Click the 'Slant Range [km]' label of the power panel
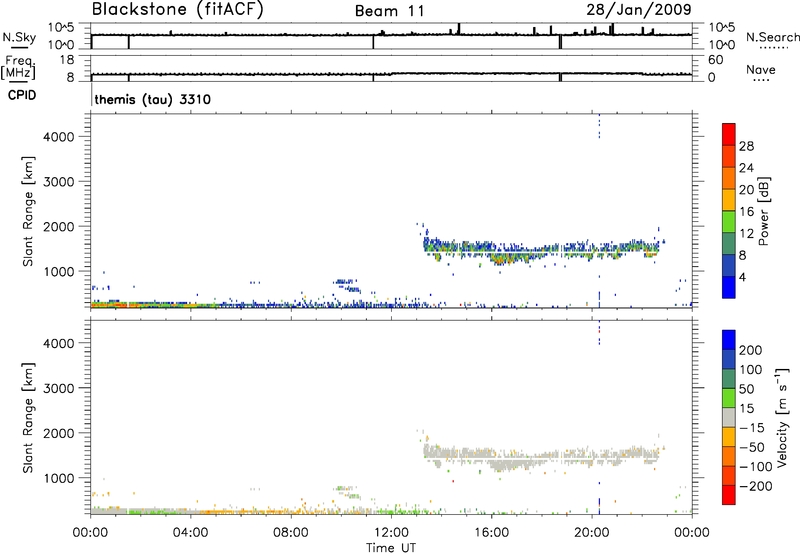 28,211
